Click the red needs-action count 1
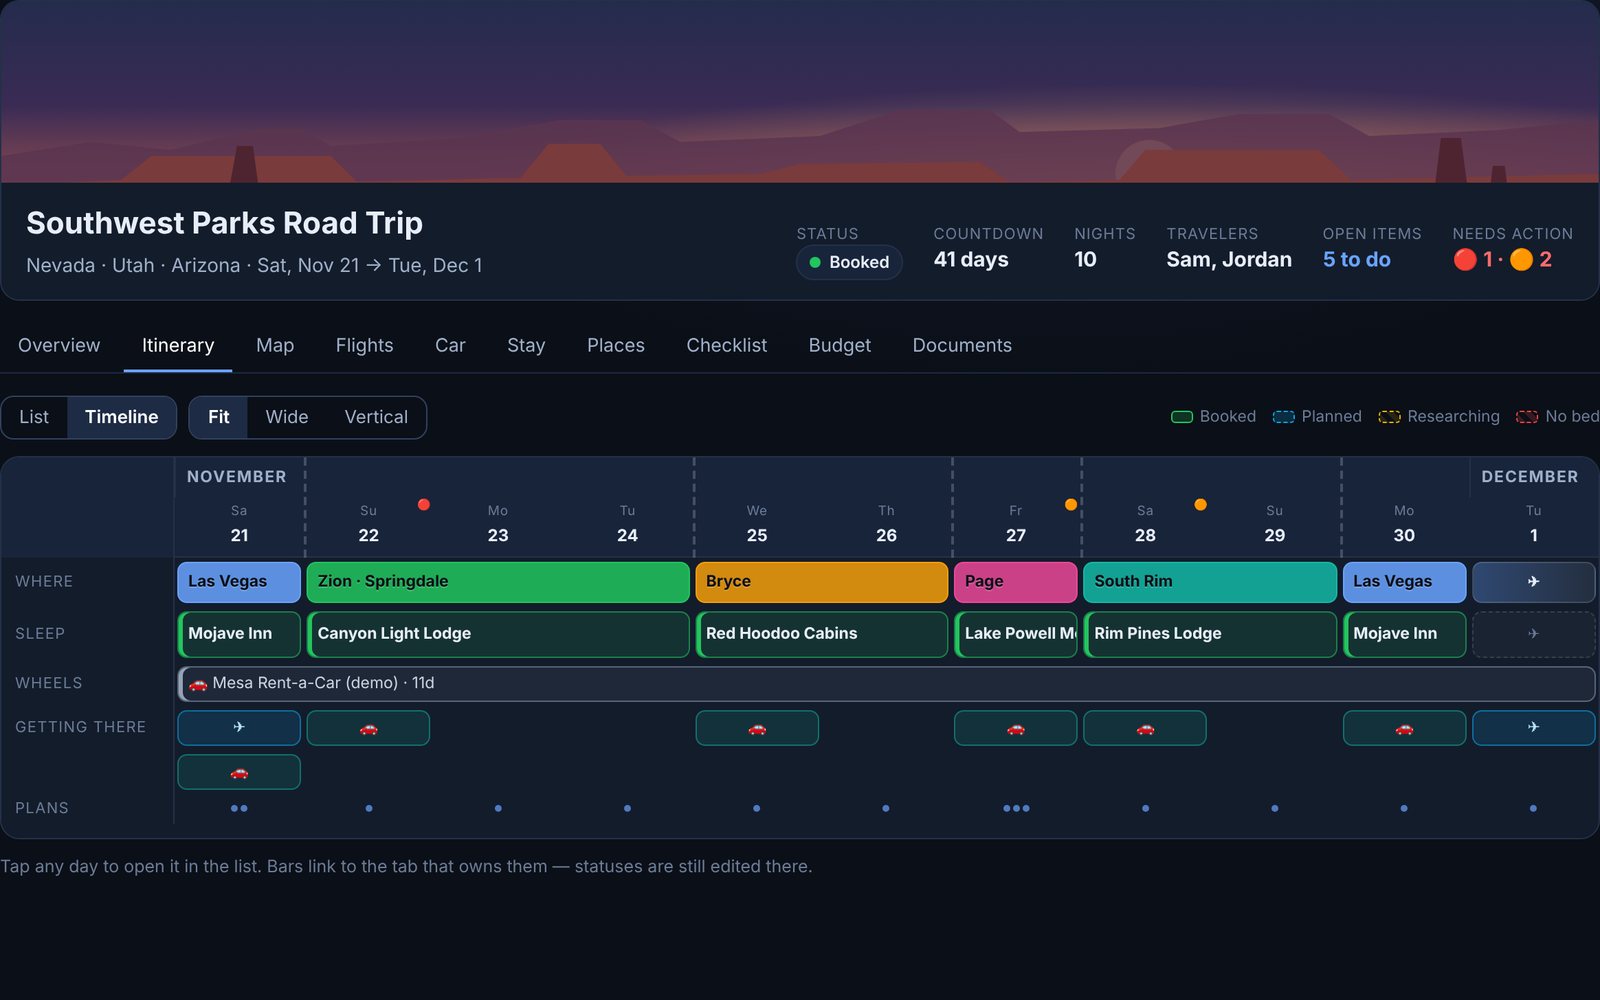1600x1000 pixels. (x=1474, y=260)
